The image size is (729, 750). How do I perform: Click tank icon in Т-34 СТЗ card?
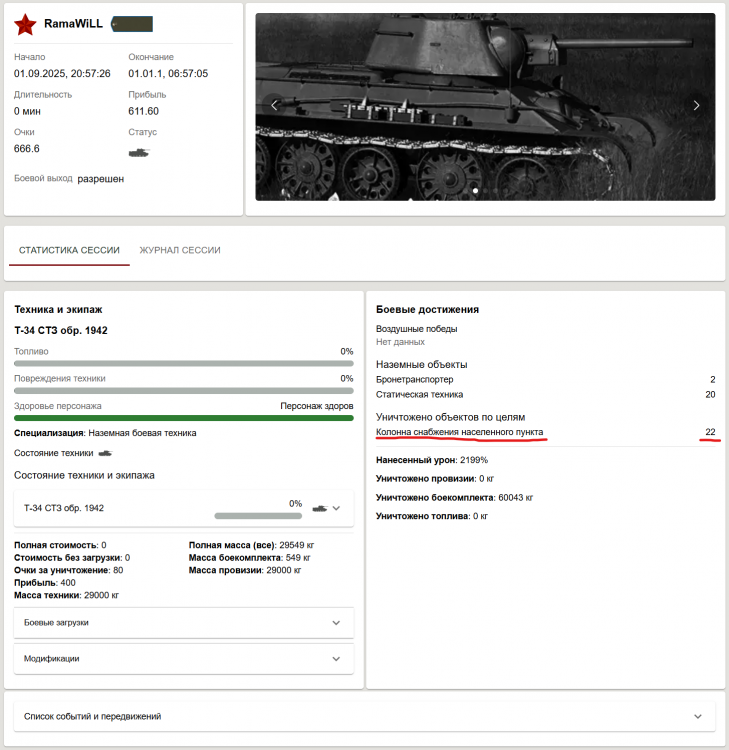click(320, 508)
